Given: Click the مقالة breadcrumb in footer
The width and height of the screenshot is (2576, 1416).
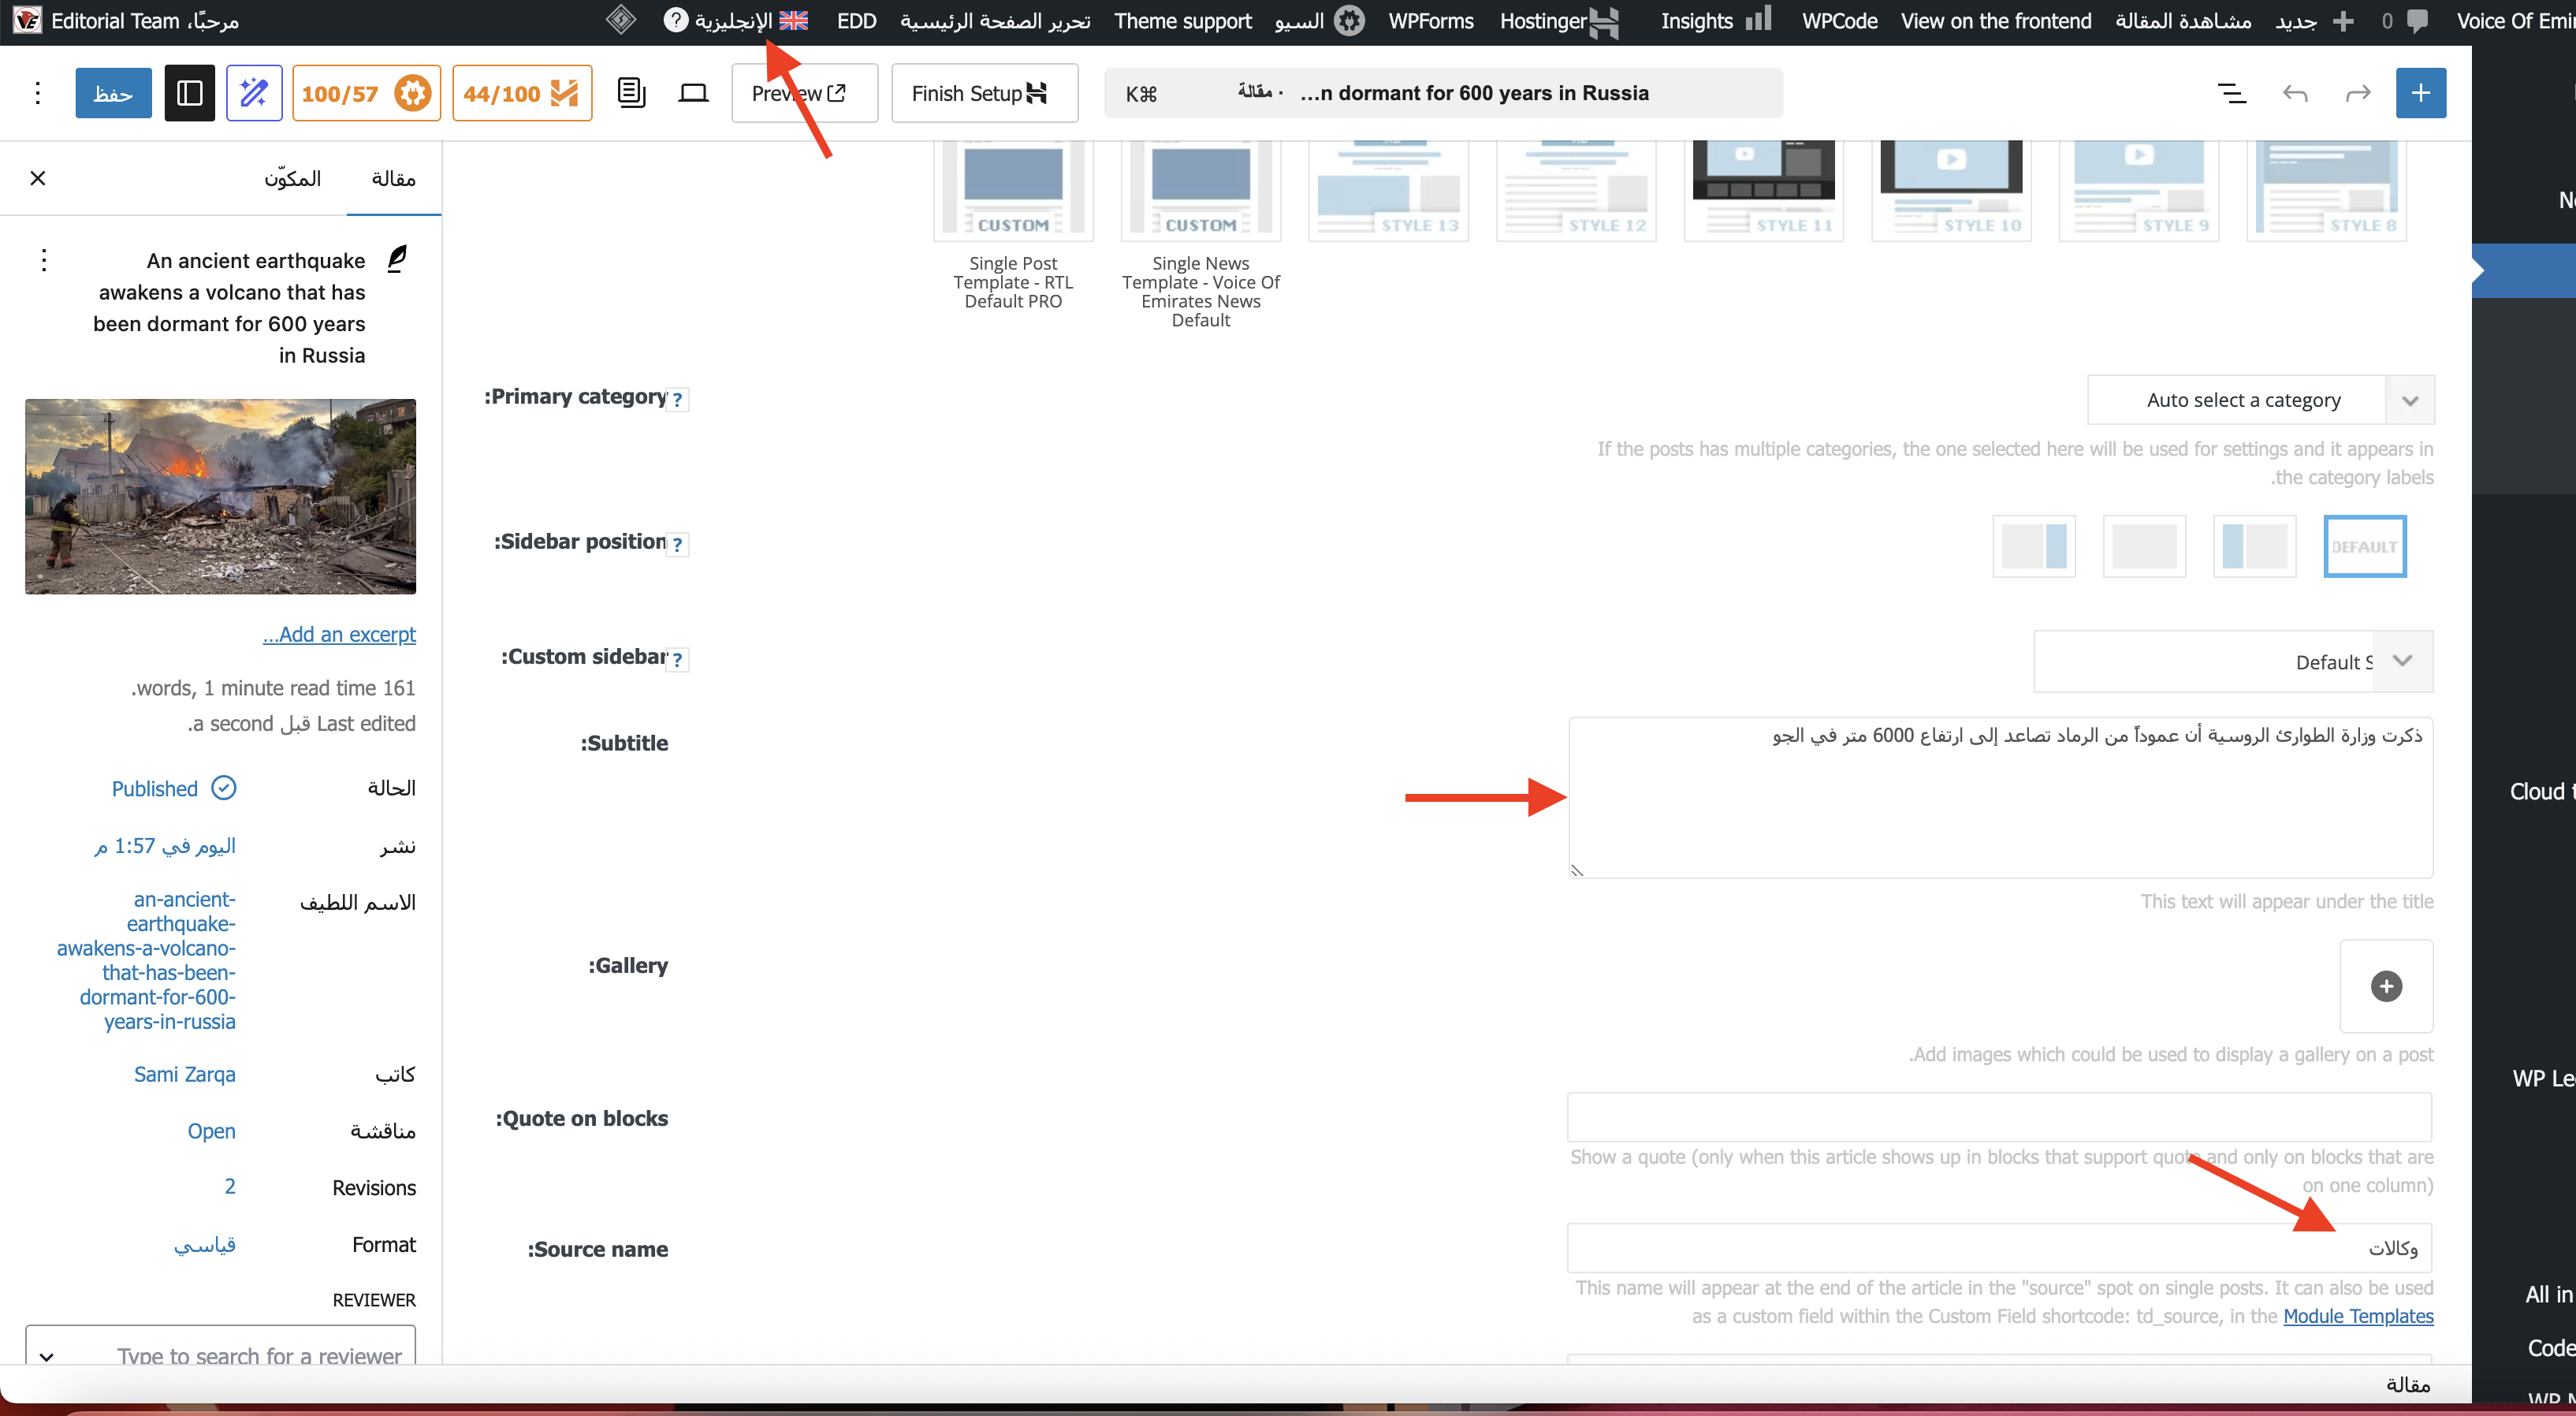Looking at the screenshot, I should pyautogui.click(x=2408, y=1385).
